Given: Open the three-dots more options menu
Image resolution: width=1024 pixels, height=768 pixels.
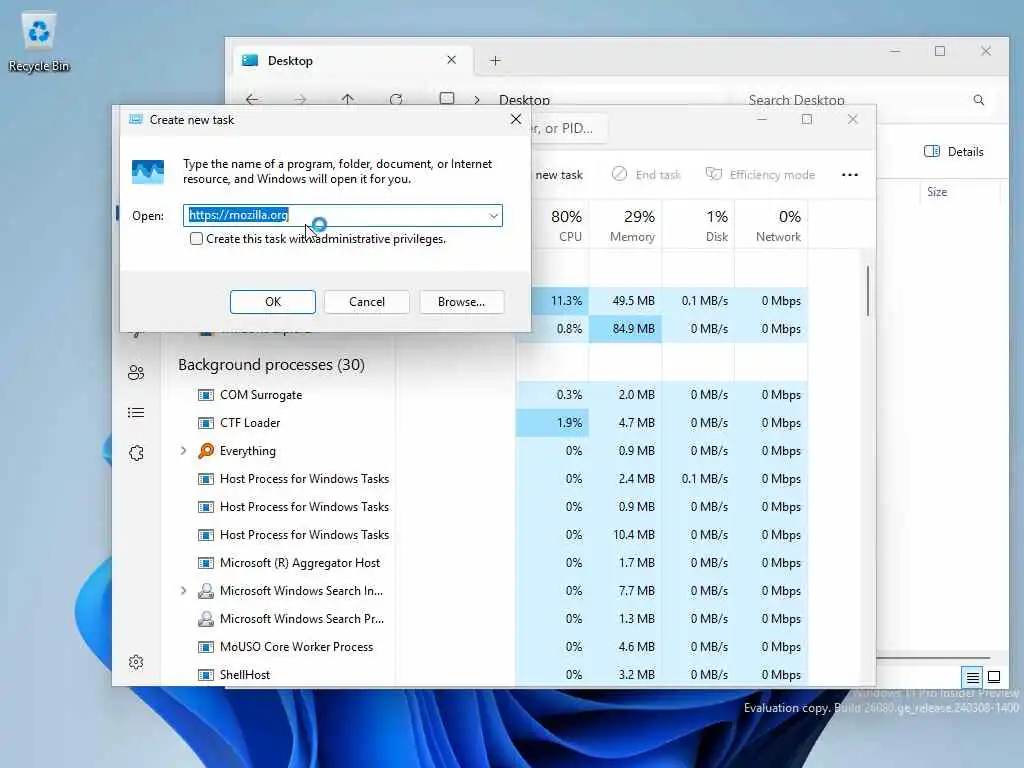Looking at the screenshot, I should [850, 174].
